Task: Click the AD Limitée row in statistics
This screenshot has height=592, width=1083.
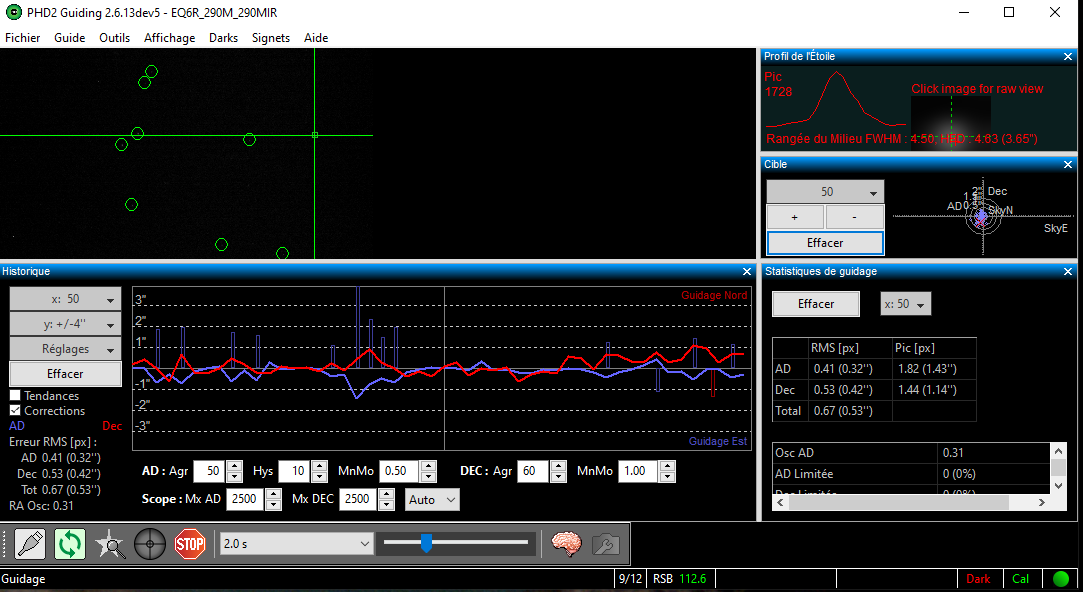Action: pos(911,474)
